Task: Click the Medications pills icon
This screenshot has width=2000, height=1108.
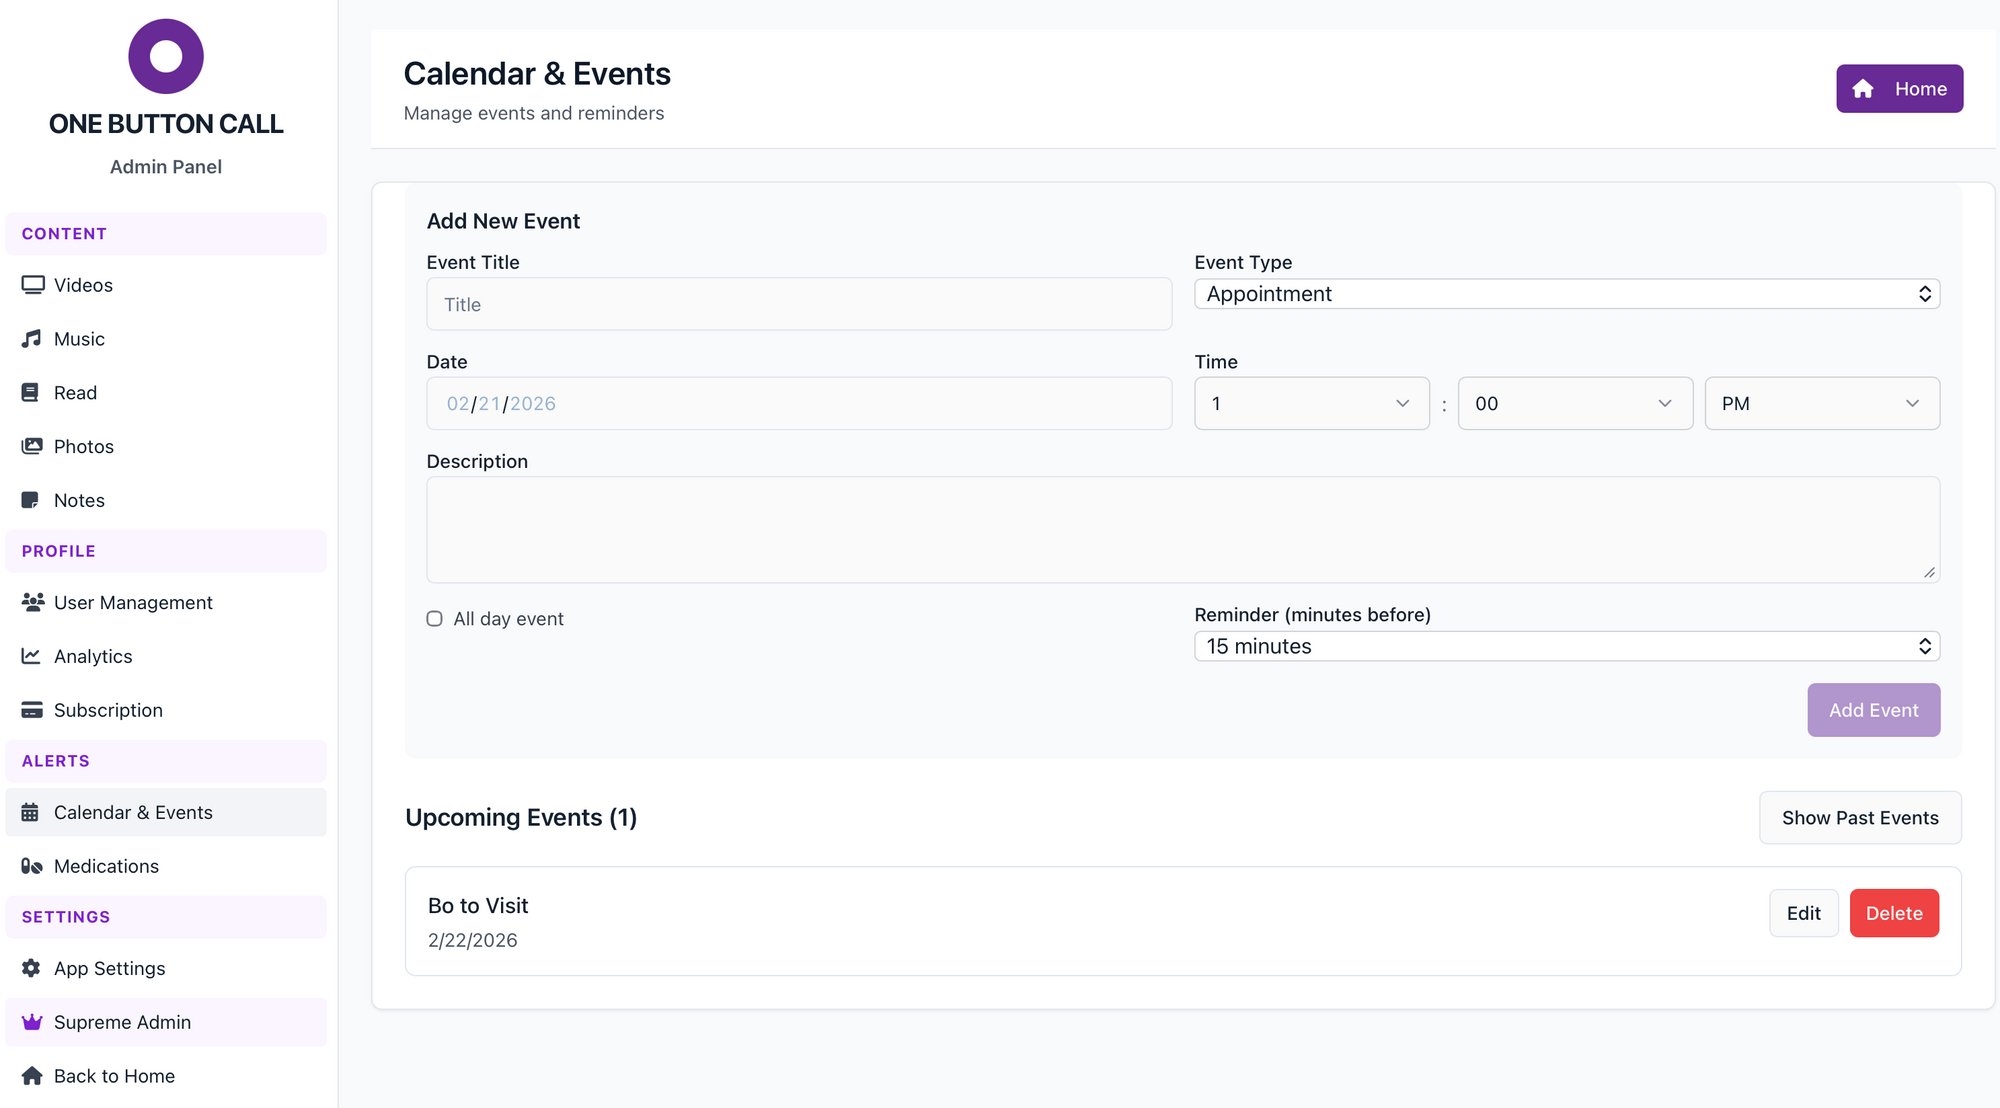Action: [32, 866]
